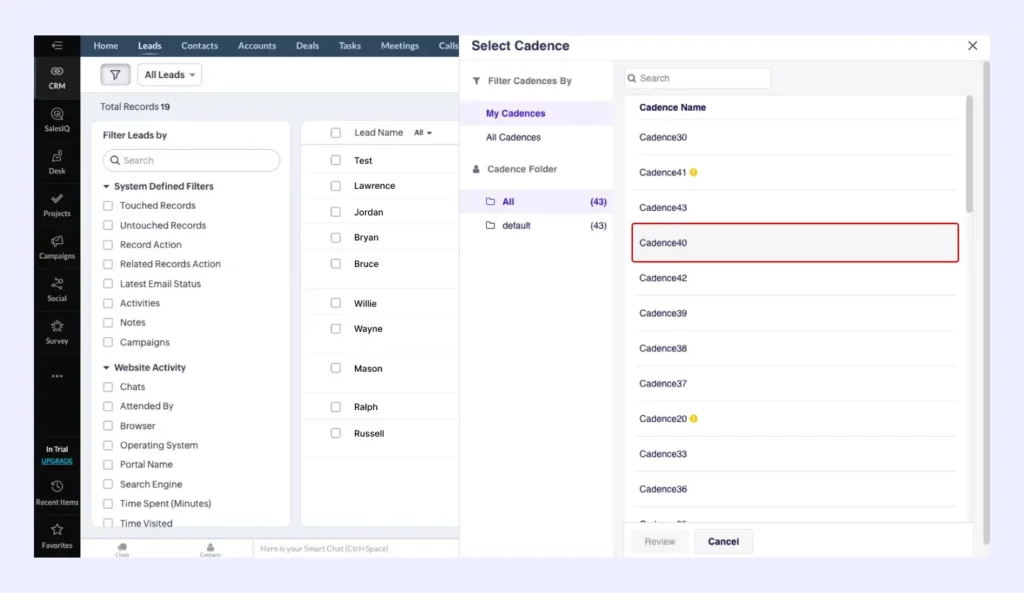Select the lead Mason checkbox
Screen dimensions: 1024x593
coord(336,368)
